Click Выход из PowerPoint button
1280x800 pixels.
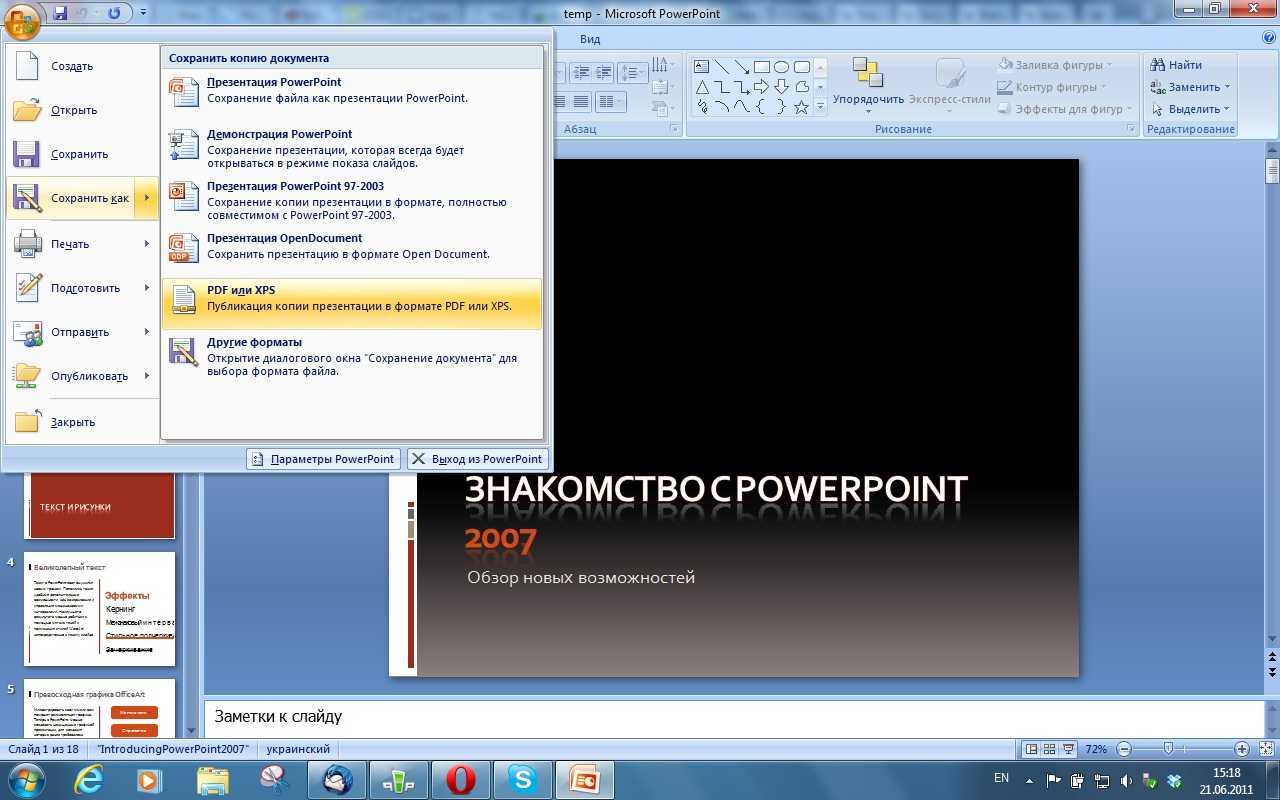click(x=478, y=459)
